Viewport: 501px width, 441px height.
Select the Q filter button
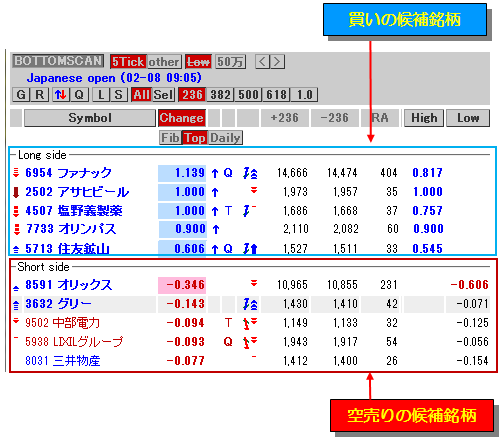pyautogui.click(x=79, y=95)
